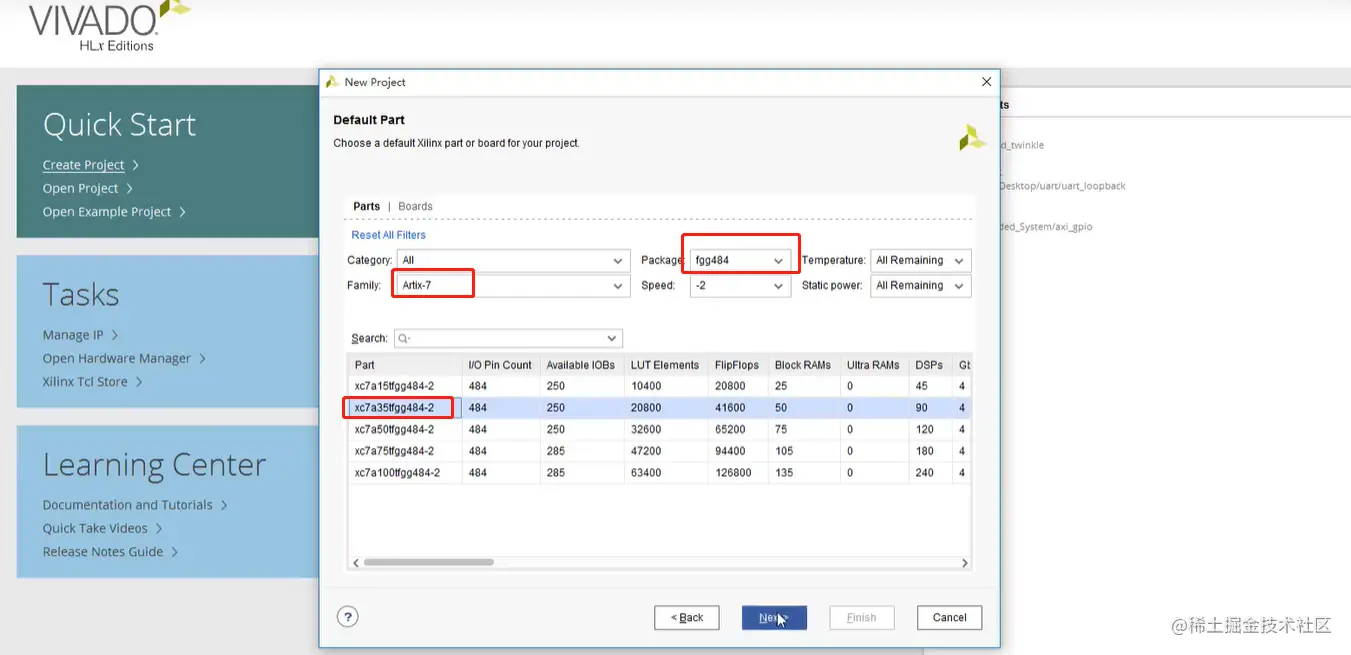
Task: Click Create Project in Quick Start
Action: tap(83, 165)
